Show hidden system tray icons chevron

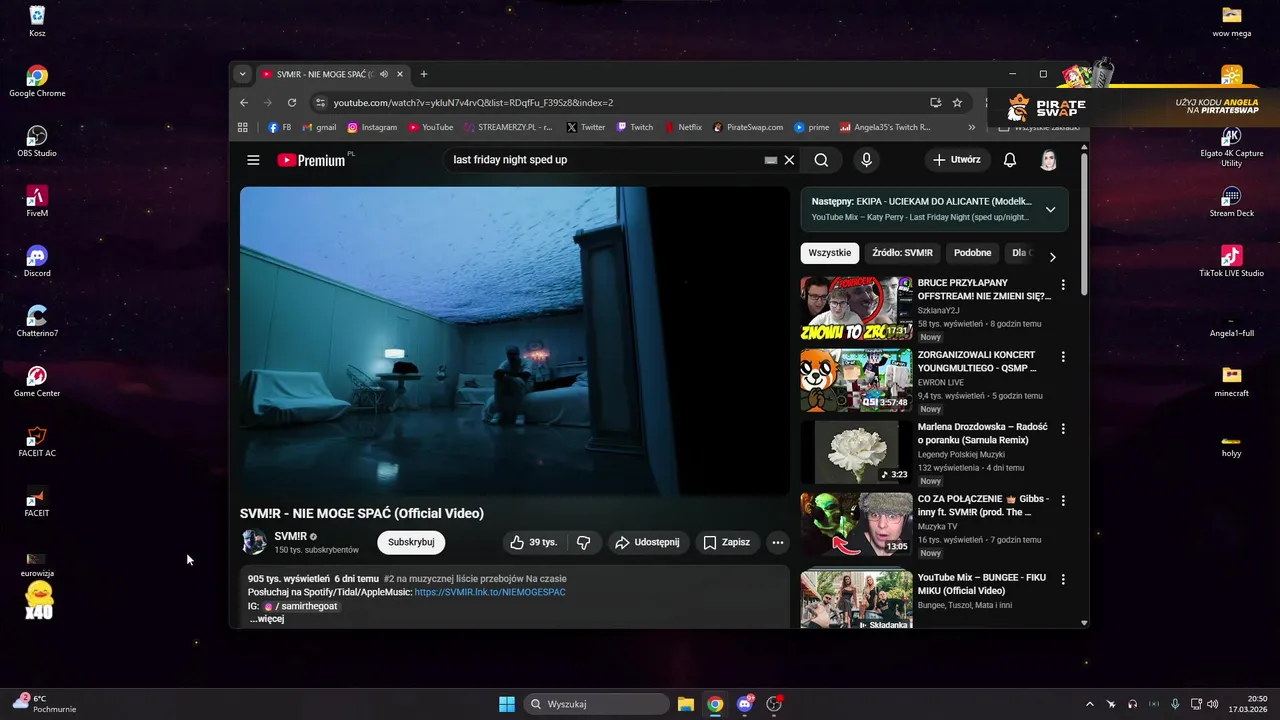1089,704
